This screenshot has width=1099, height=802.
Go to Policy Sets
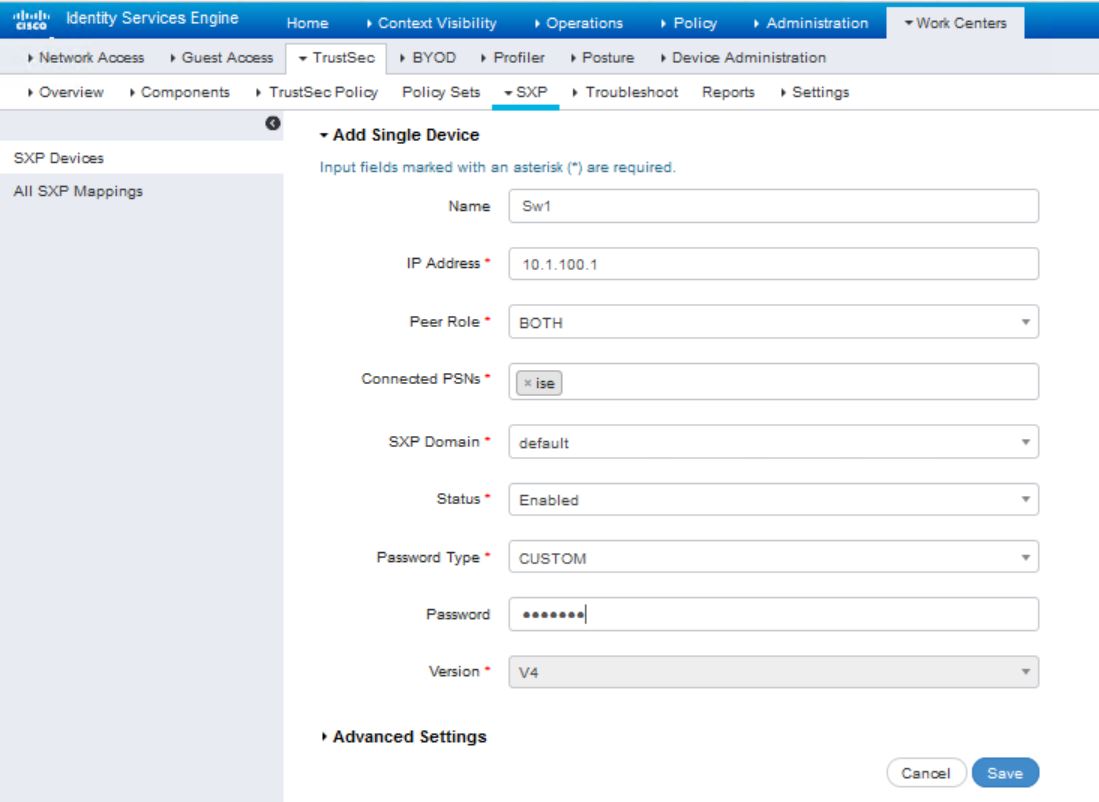coord(441,92)
